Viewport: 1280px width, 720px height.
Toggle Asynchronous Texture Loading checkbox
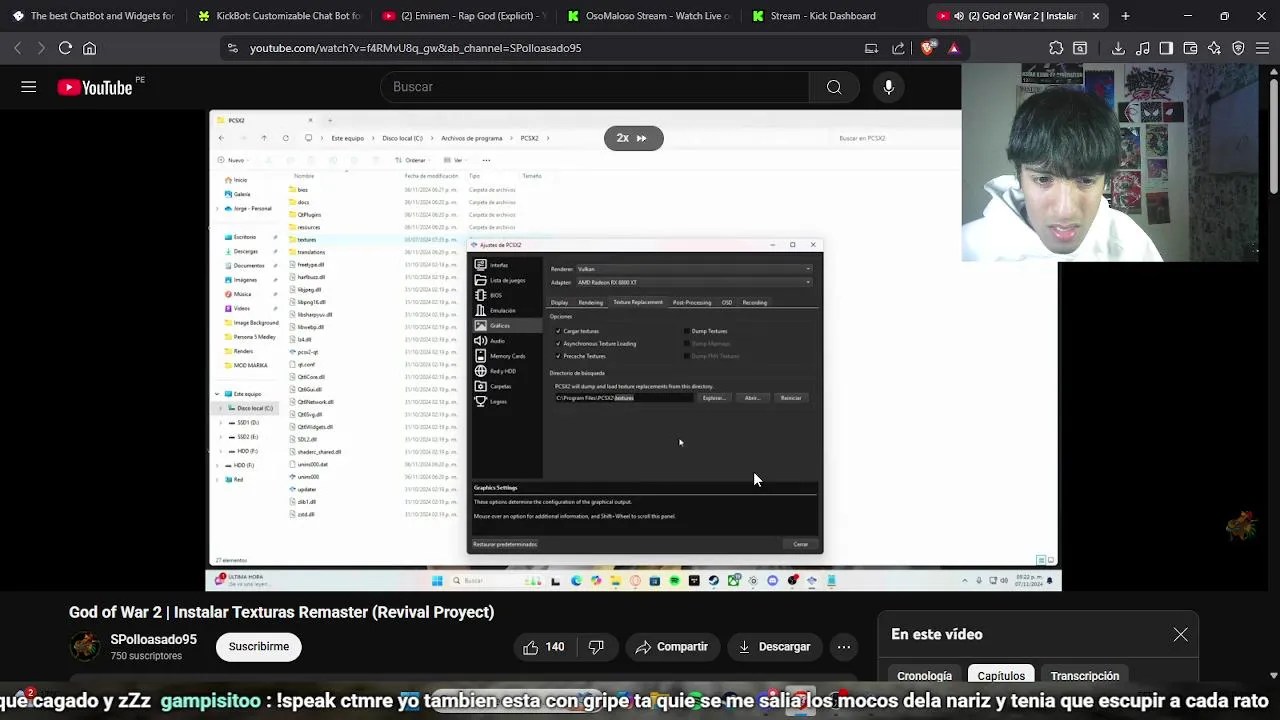click(x=558, y=344)
